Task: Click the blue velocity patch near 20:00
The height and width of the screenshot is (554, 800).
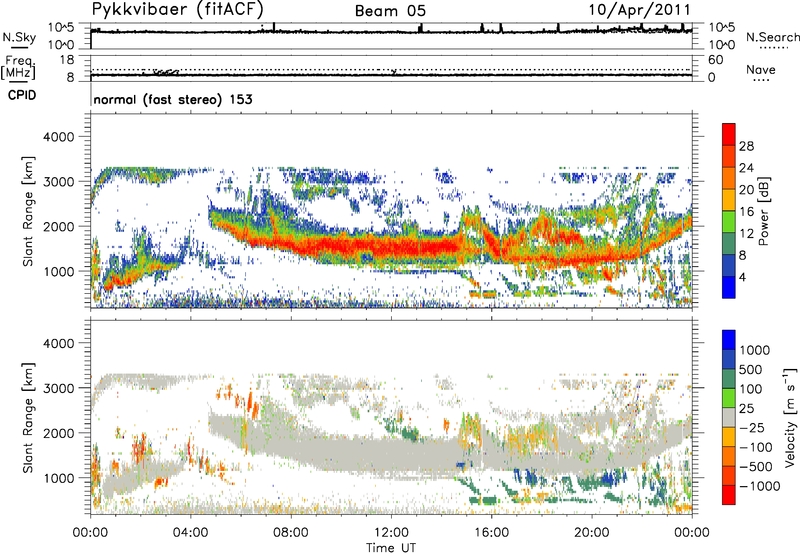Action: tap(608, 480)
